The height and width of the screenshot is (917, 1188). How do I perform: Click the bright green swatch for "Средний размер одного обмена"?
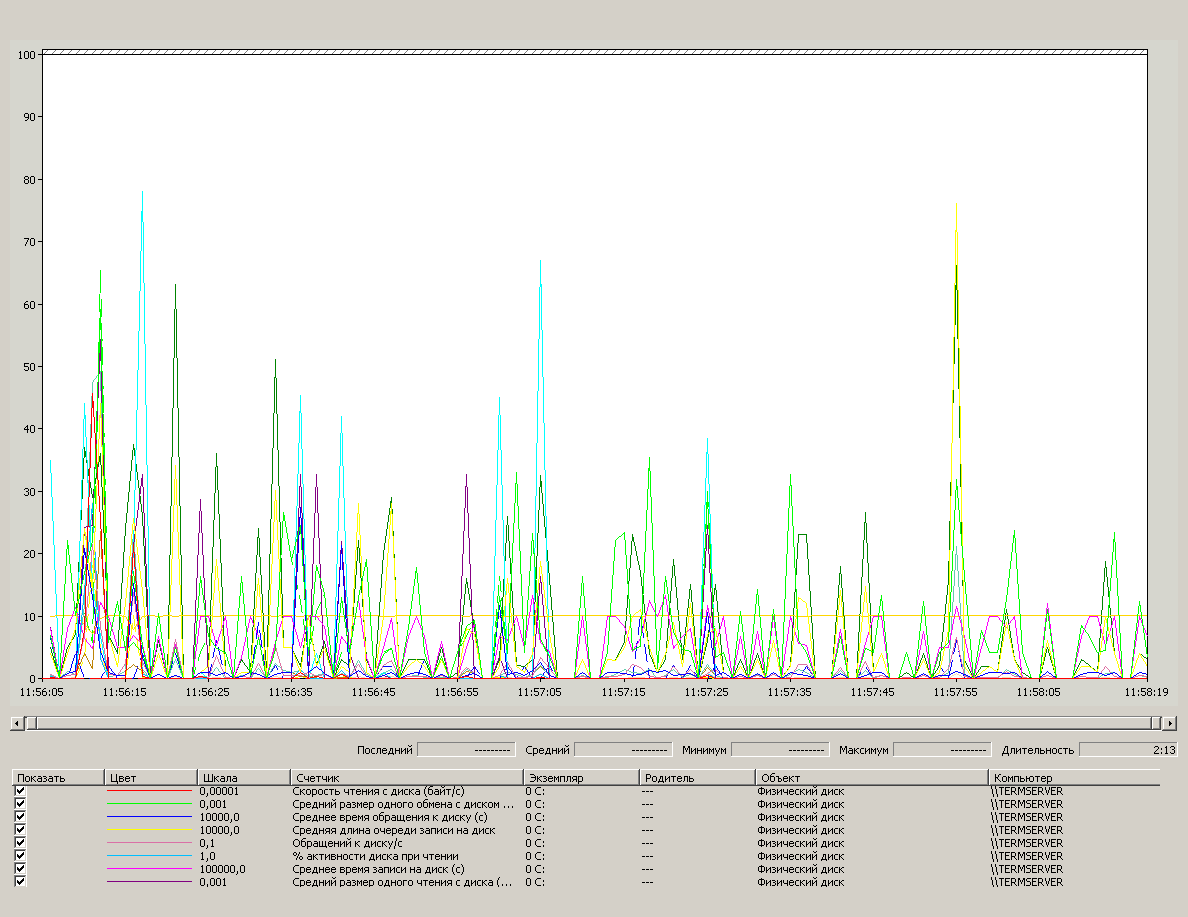tap(149, 804)
